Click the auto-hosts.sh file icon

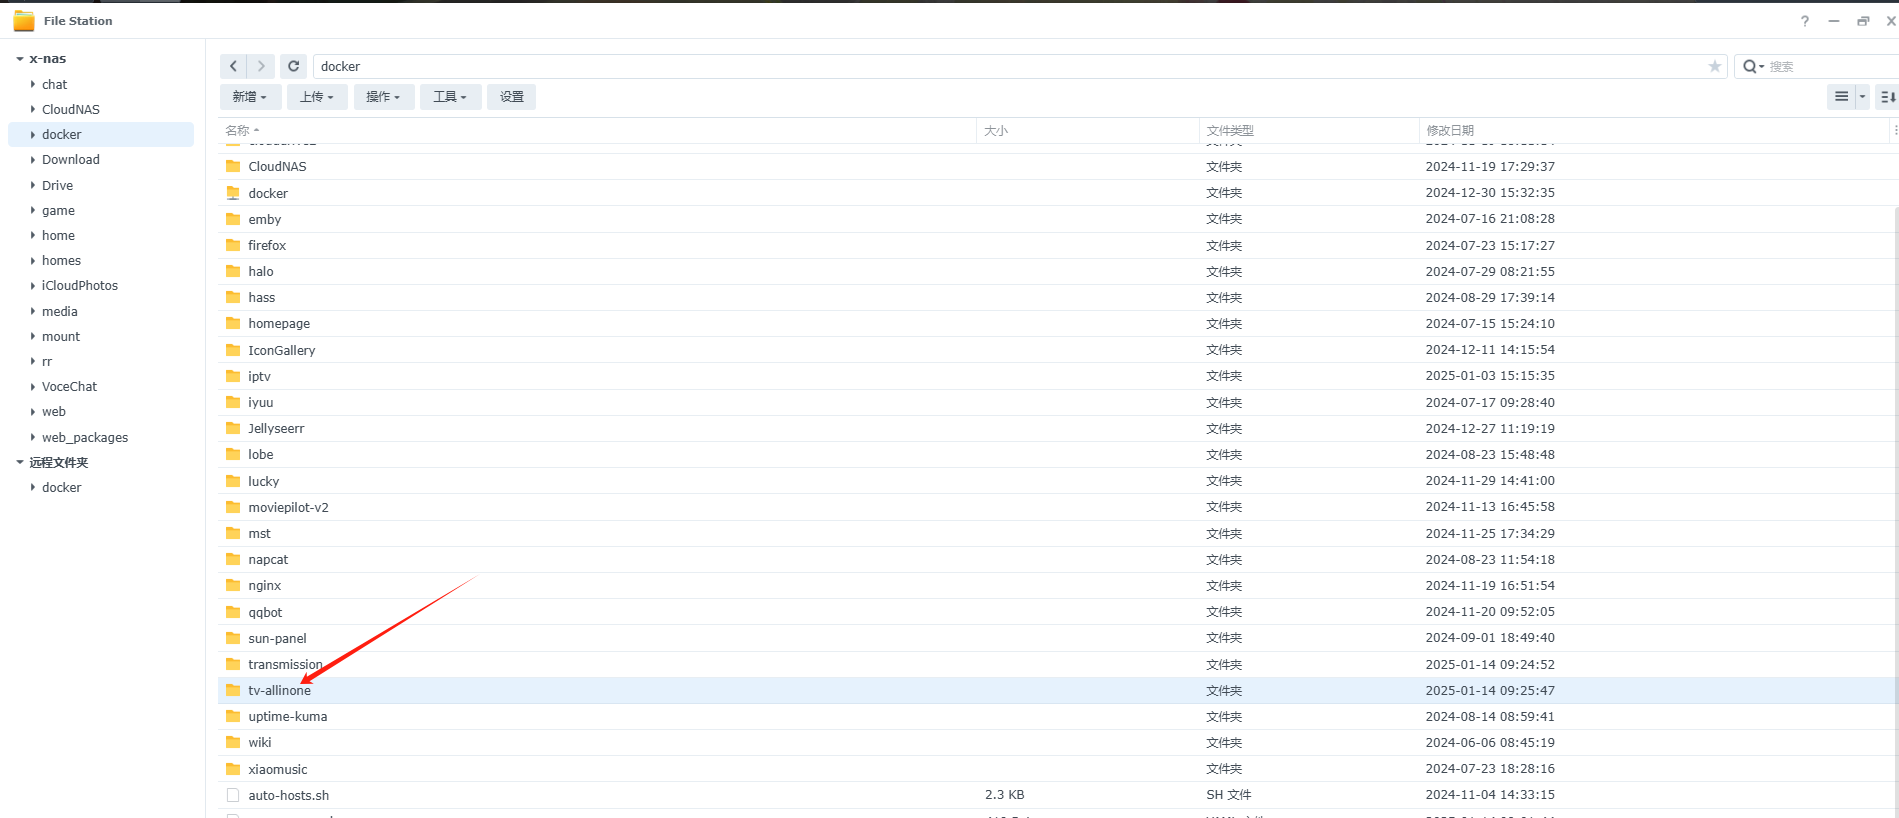coord(233,795)
